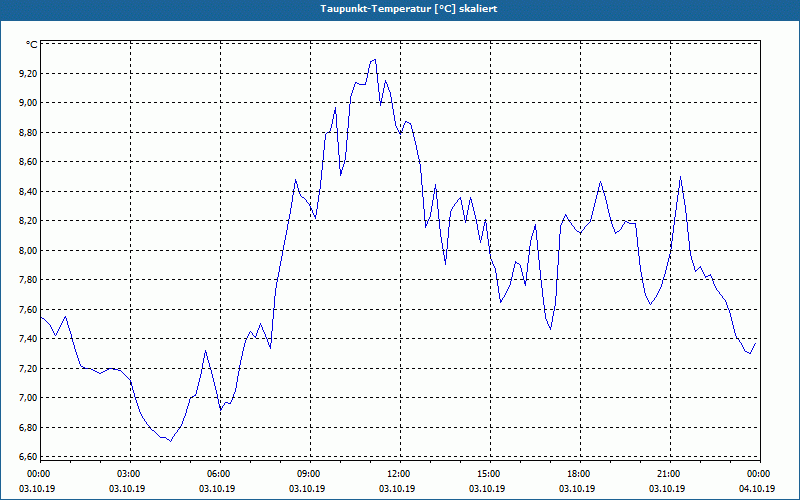Screen dimensions: 800x500
Task: Click the °C unit label on y-axis
Action: pos(32,45)
